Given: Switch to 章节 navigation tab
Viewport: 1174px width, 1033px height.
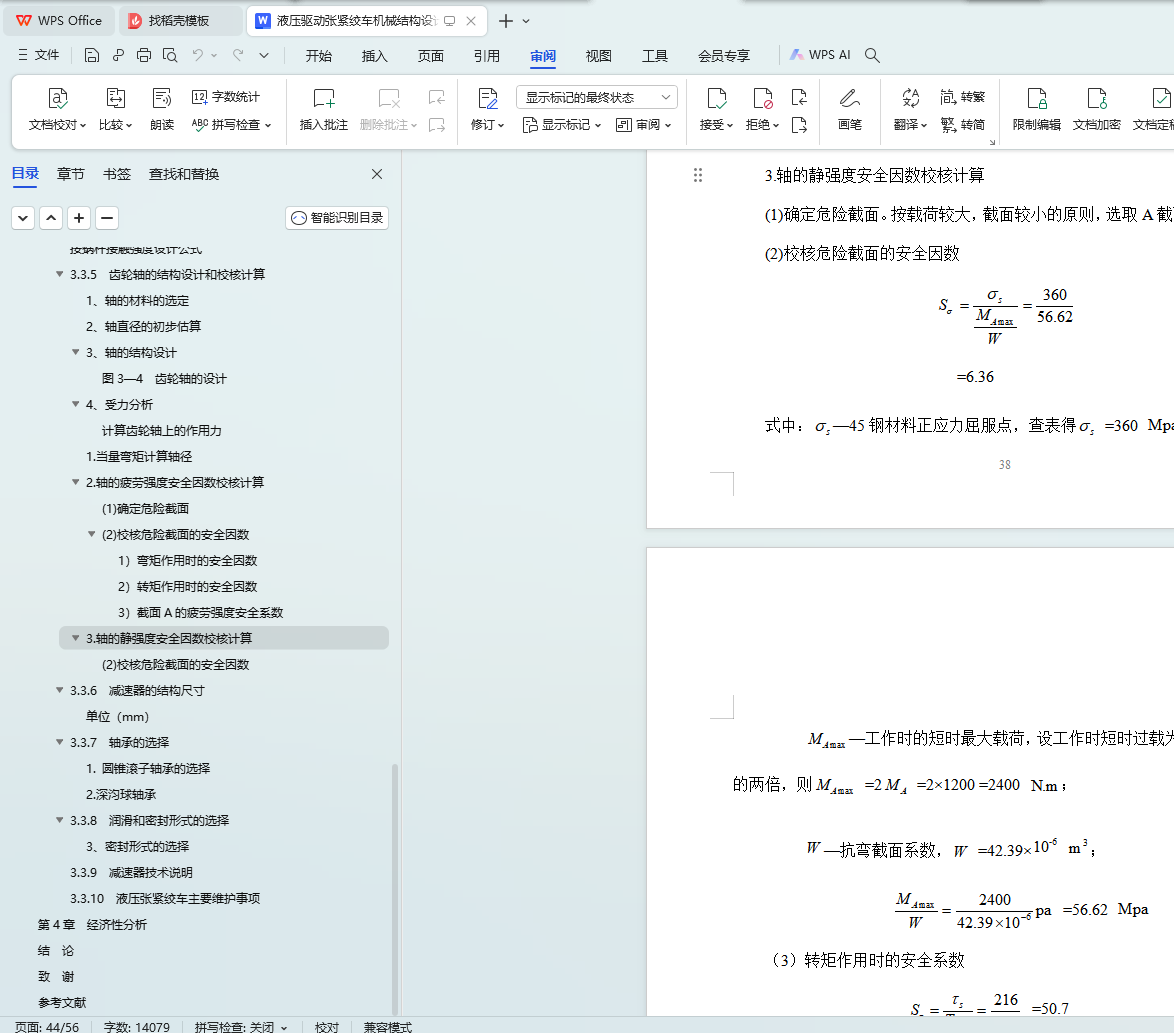Looking at the screenshot, I should (x=70, y=174).
